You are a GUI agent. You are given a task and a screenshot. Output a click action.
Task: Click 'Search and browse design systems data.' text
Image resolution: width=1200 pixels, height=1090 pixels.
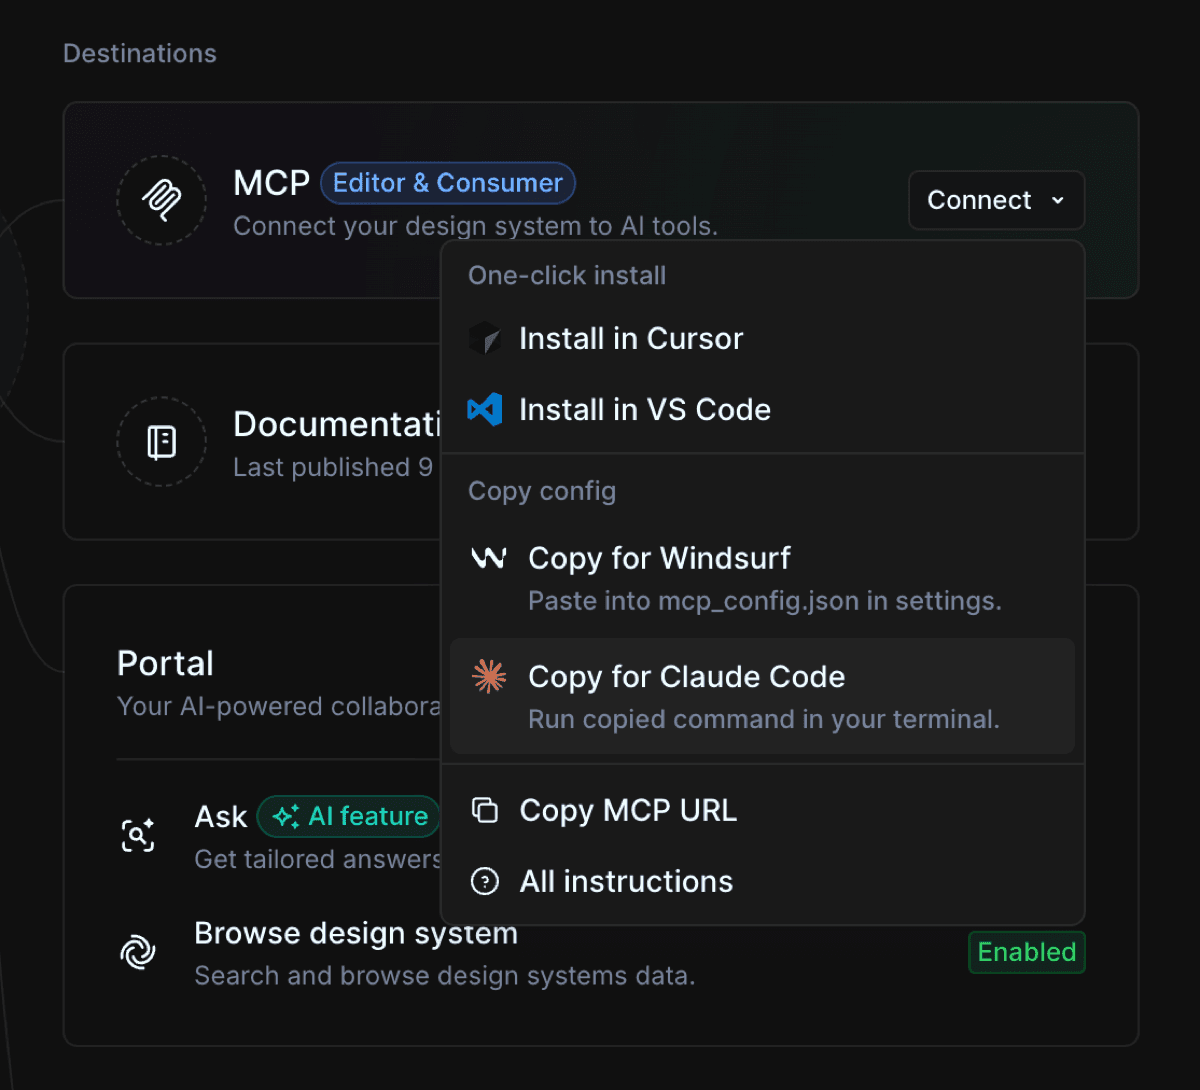click(445, 976)
